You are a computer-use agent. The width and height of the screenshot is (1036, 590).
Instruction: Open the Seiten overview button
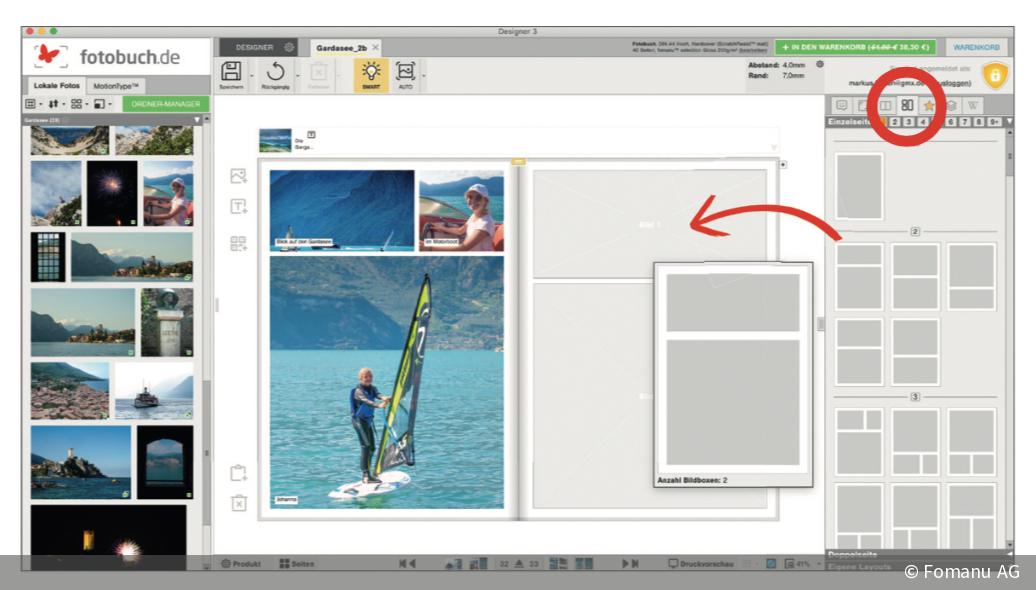pos(297,564)
